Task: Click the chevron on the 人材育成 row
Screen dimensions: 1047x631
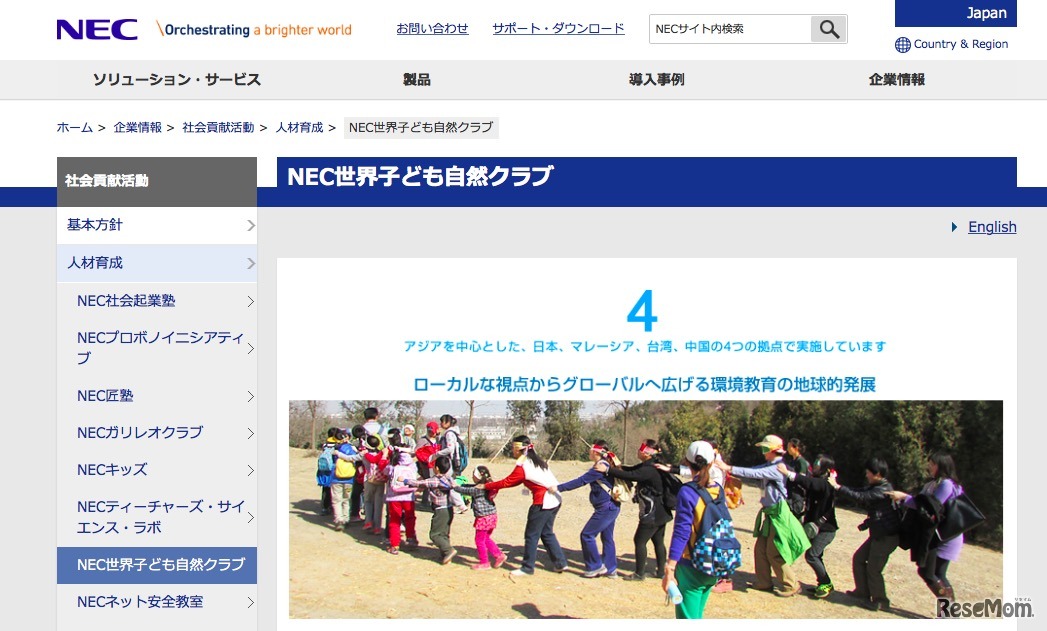Action: tap(250, 263)
